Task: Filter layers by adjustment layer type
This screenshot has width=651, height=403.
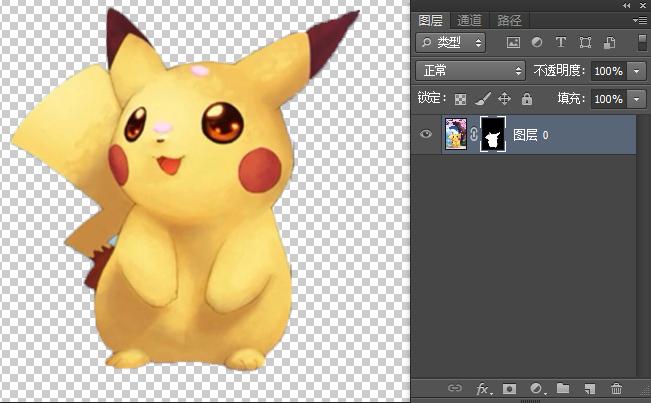Action: 537,43
